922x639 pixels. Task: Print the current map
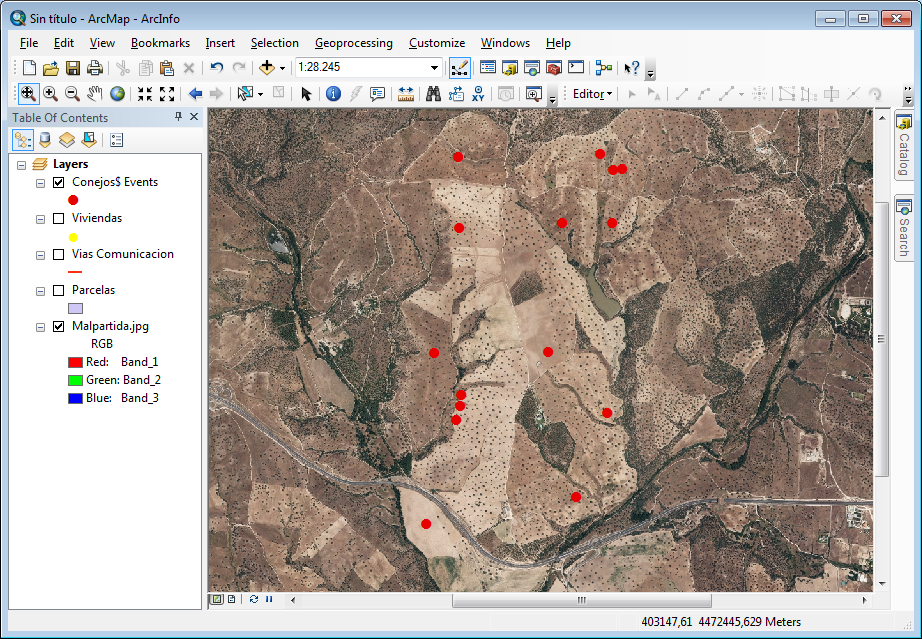tap(95, 68)
